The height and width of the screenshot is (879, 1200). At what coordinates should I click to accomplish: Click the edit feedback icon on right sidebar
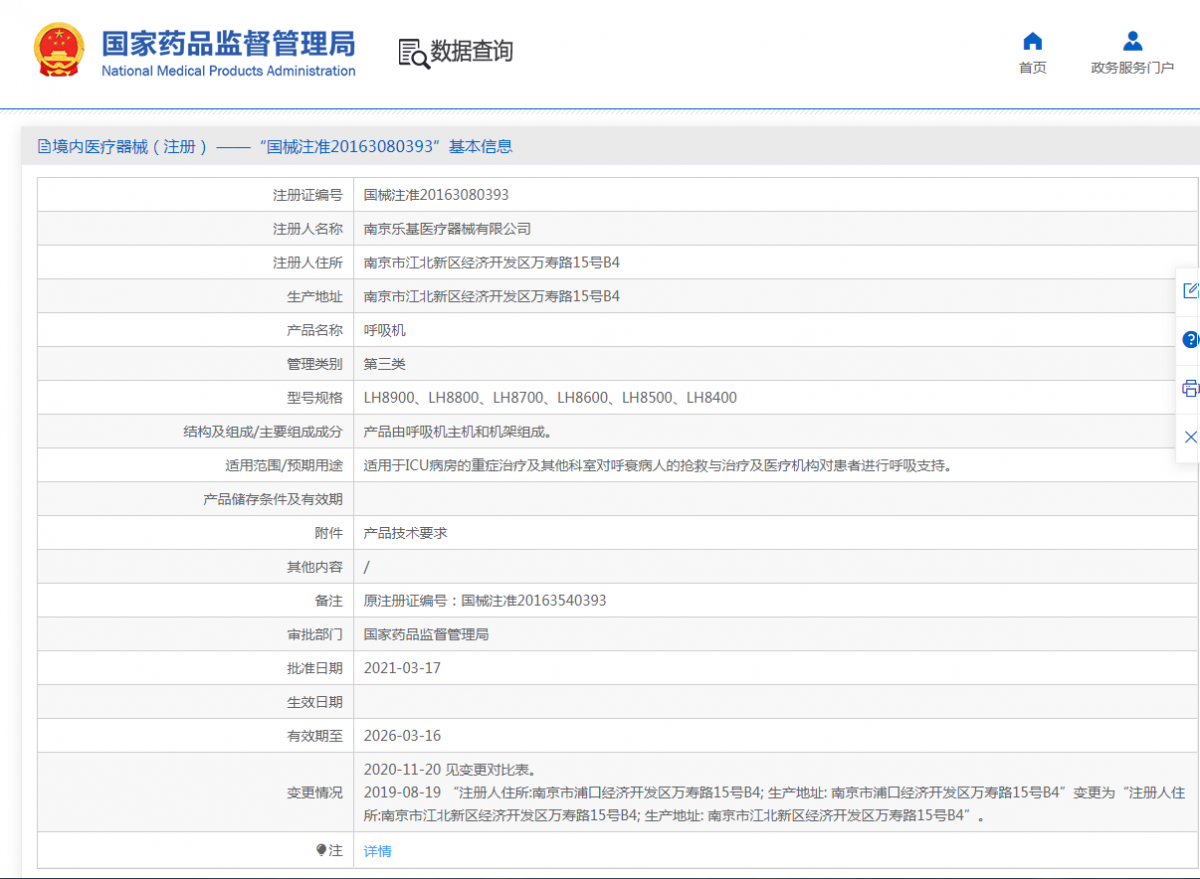(1190, 291)
